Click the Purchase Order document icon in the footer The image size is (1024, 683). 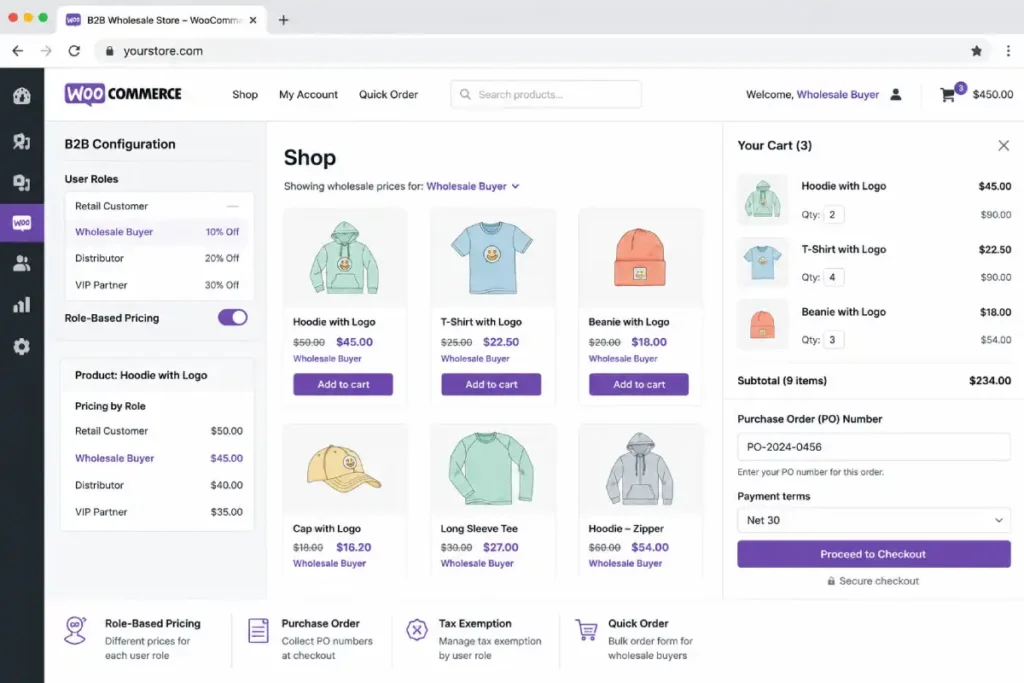(x=258, y=631)
